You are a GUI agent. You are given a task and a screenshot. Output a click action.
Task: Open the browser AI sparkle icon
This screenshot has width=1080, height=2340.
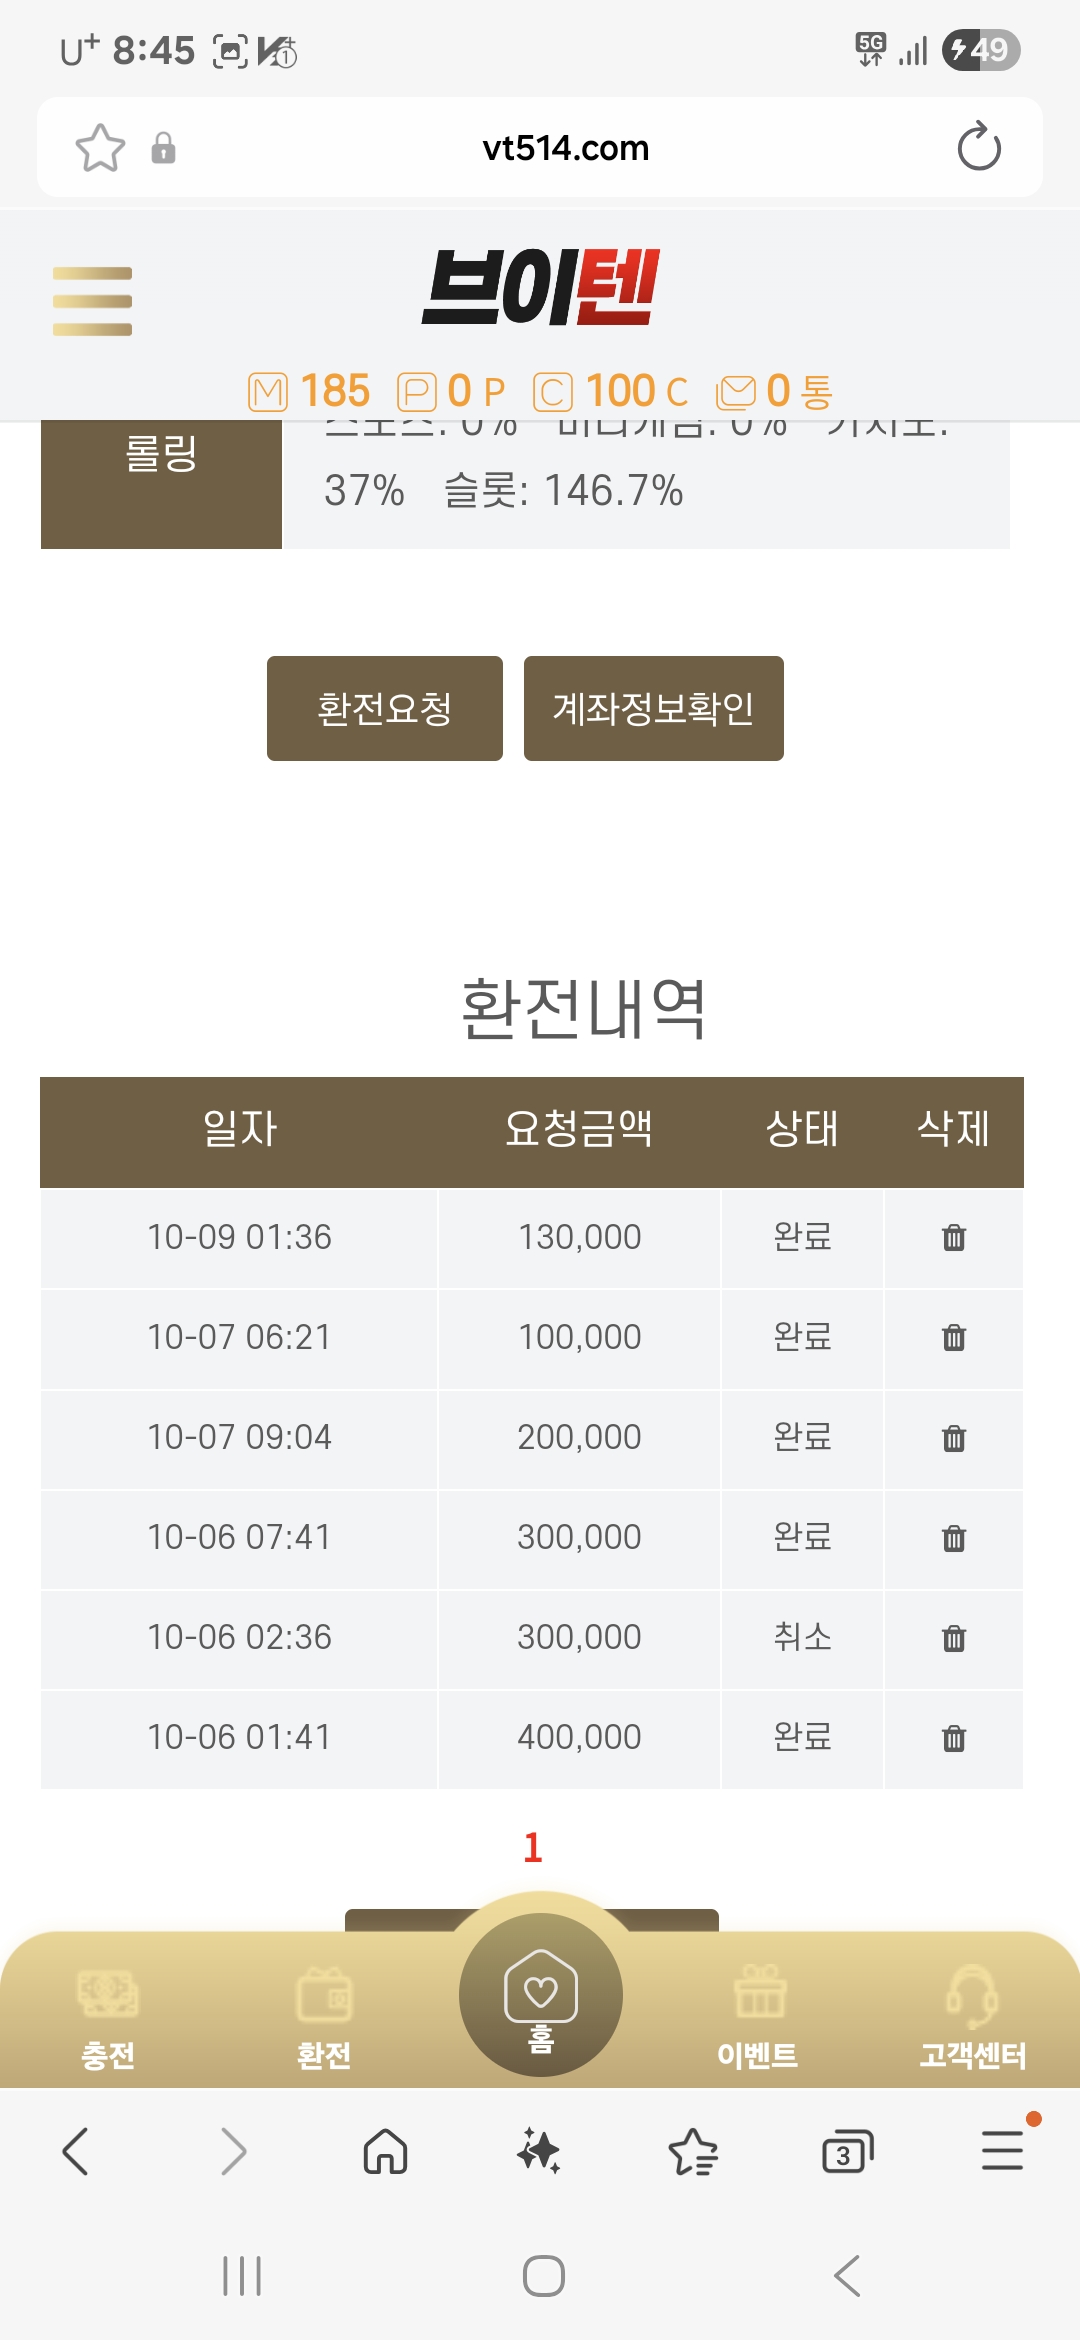point(539,2150)
